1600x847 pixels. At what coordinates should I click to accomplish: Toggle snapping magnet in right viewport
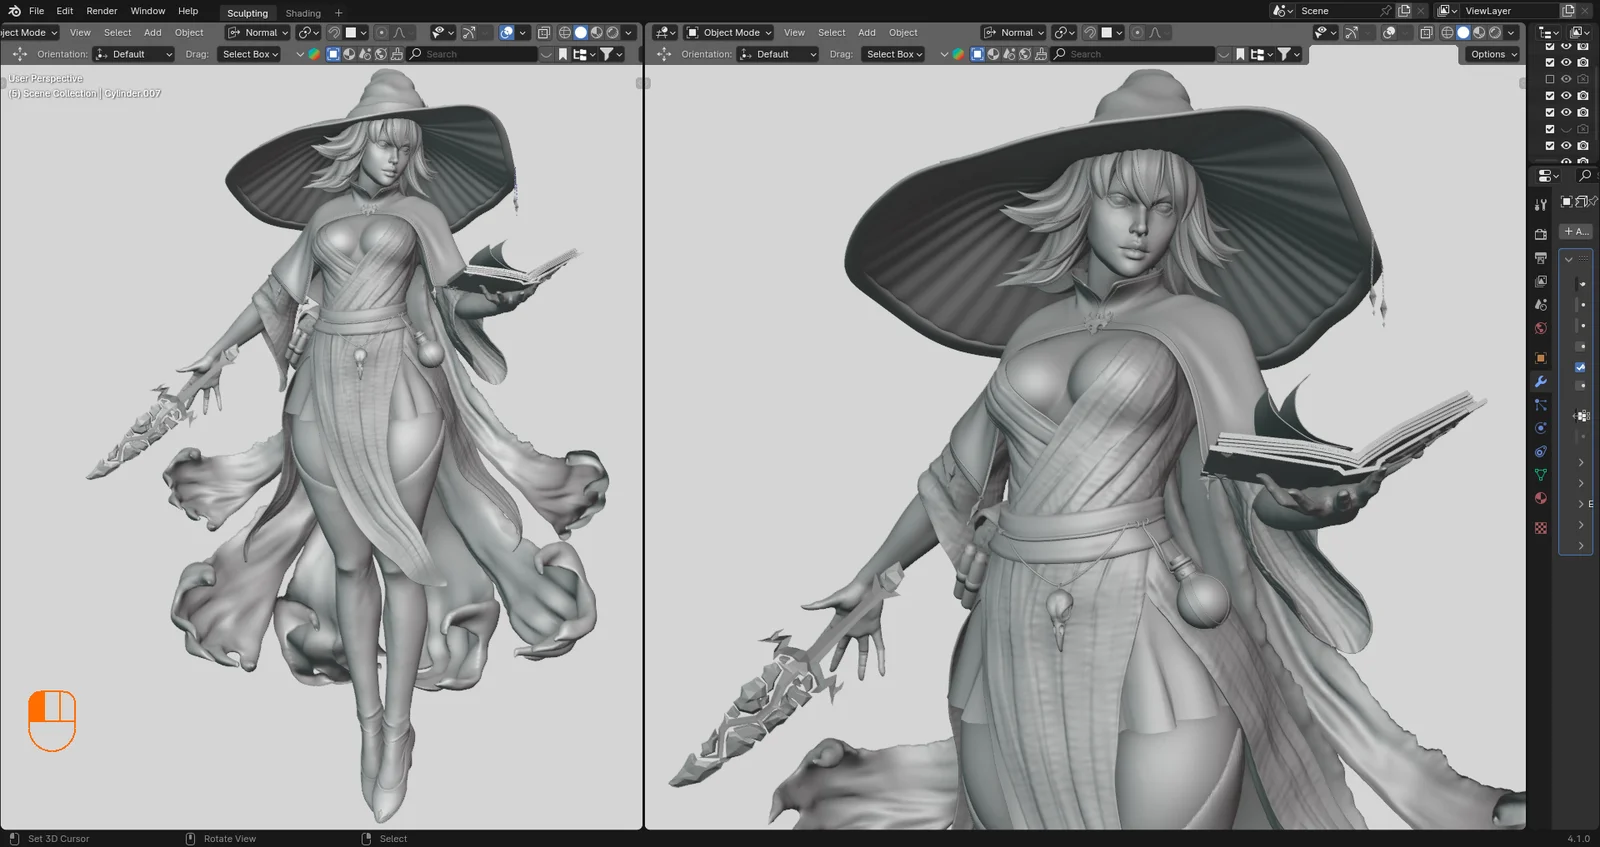(1090, 33)
